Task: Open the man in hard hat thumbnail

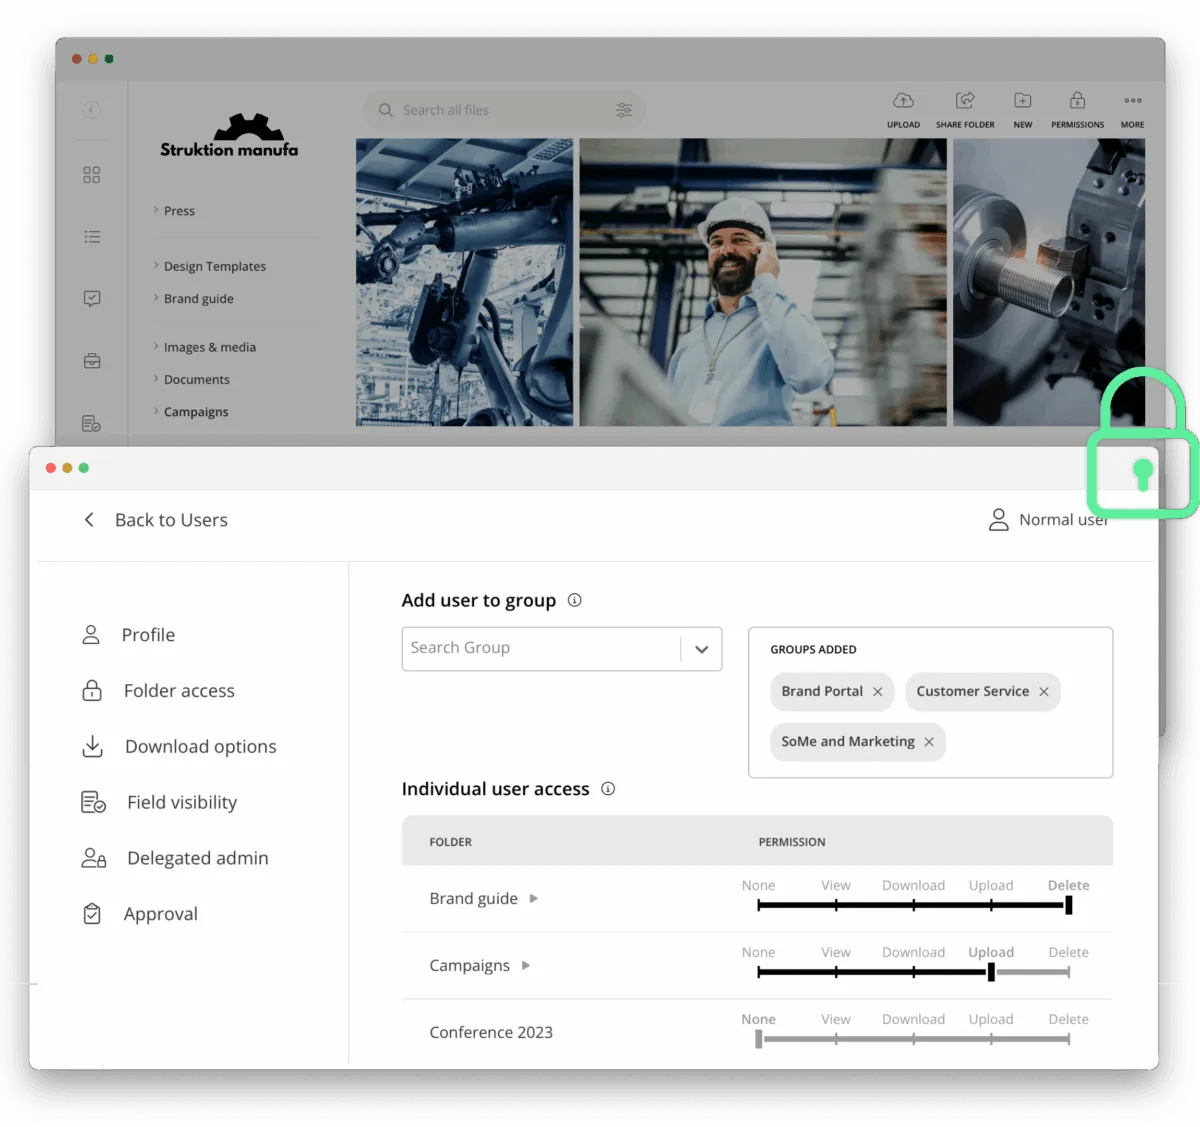Action: [x=763, y=283]
